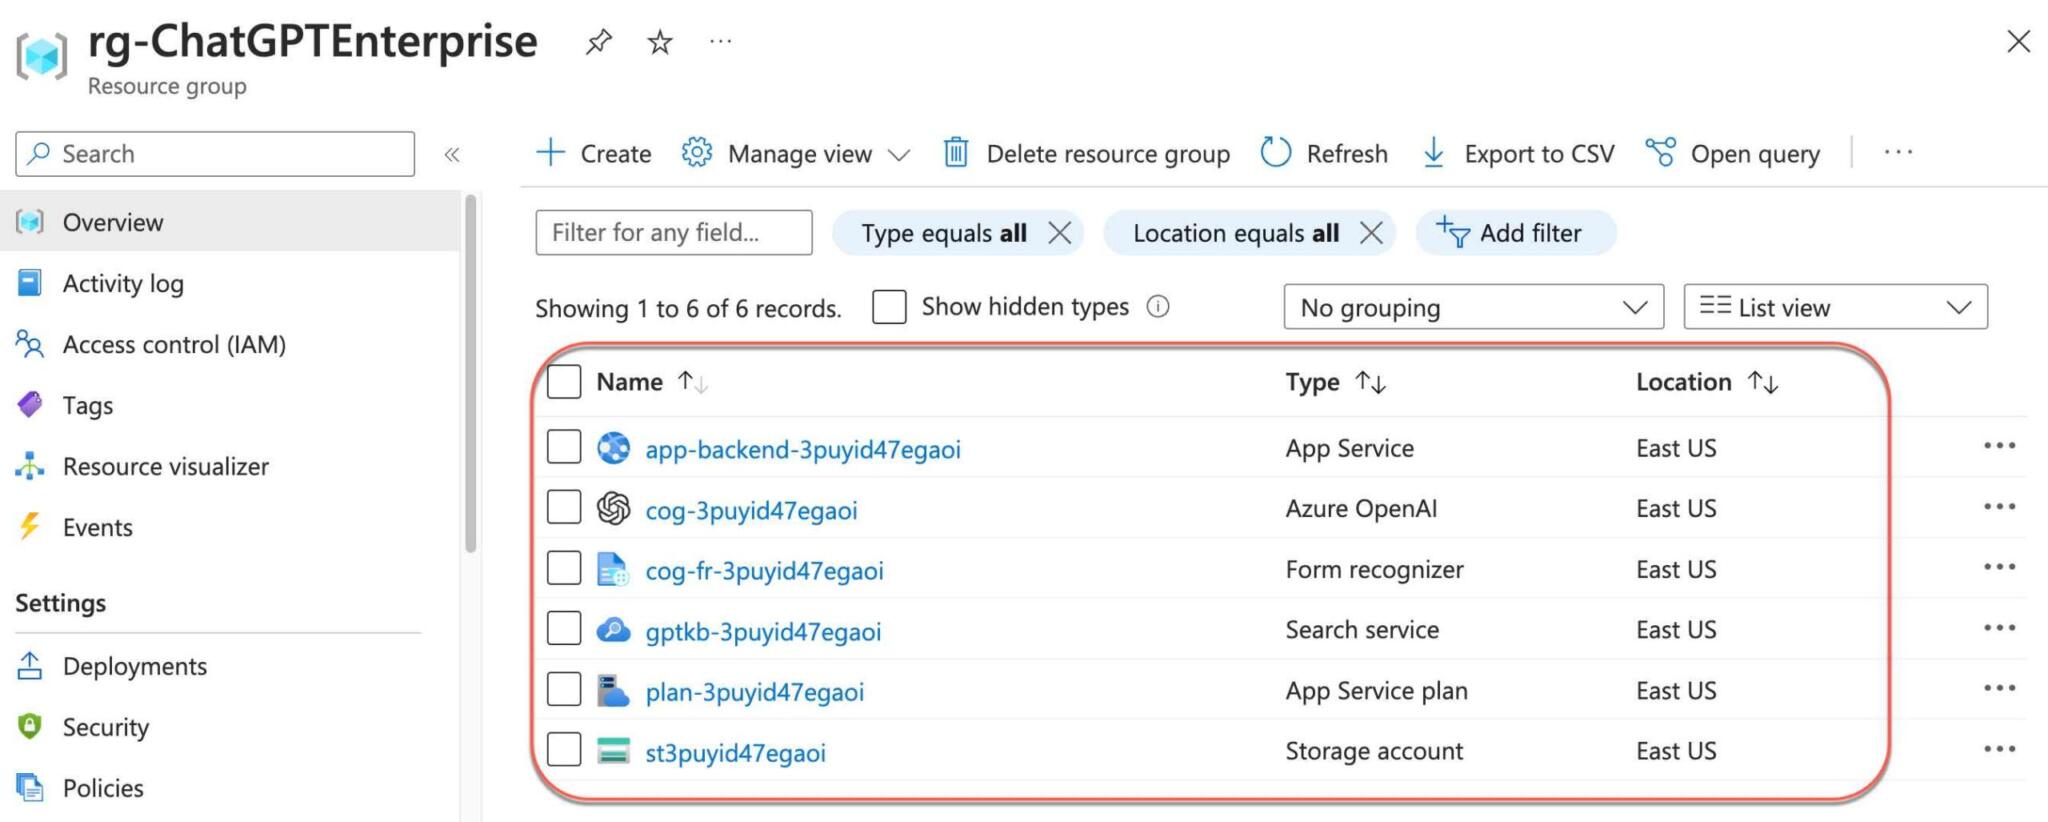This screenshot has width=2048, height=822.
Task: Click the App Service icon for app-backend
Action: point(613,448)
